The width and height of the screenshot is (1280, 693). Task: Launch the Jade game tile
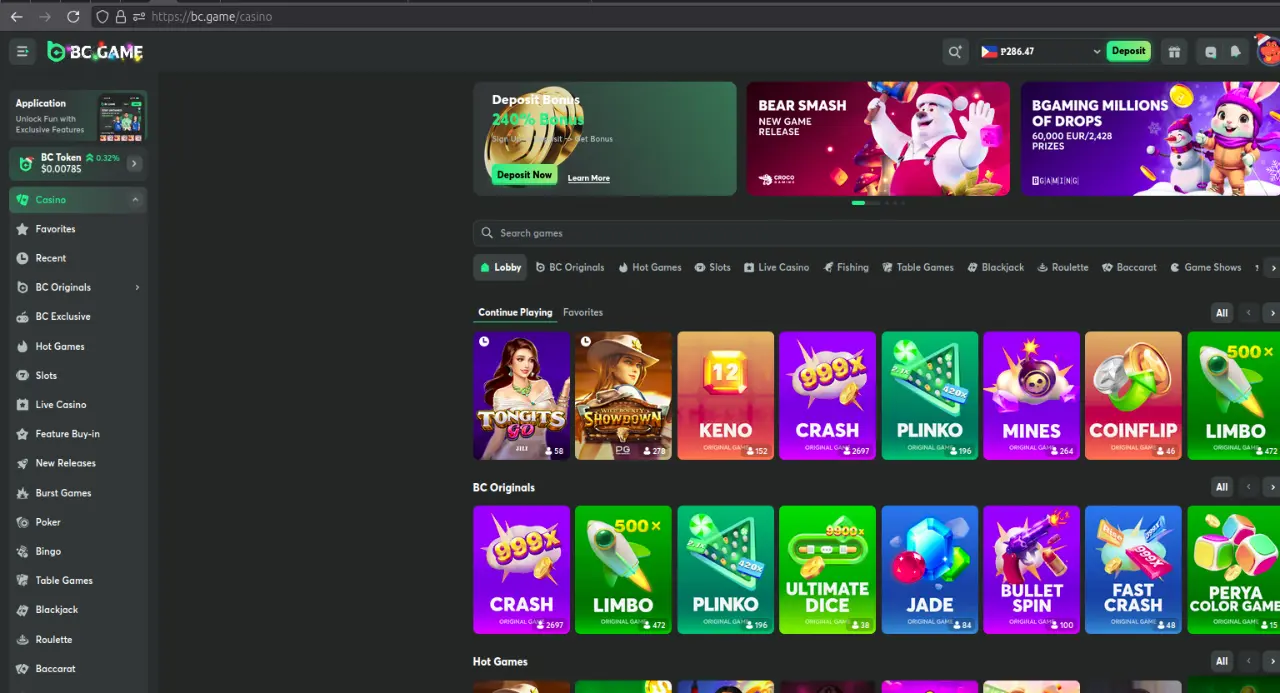point(929,570)
